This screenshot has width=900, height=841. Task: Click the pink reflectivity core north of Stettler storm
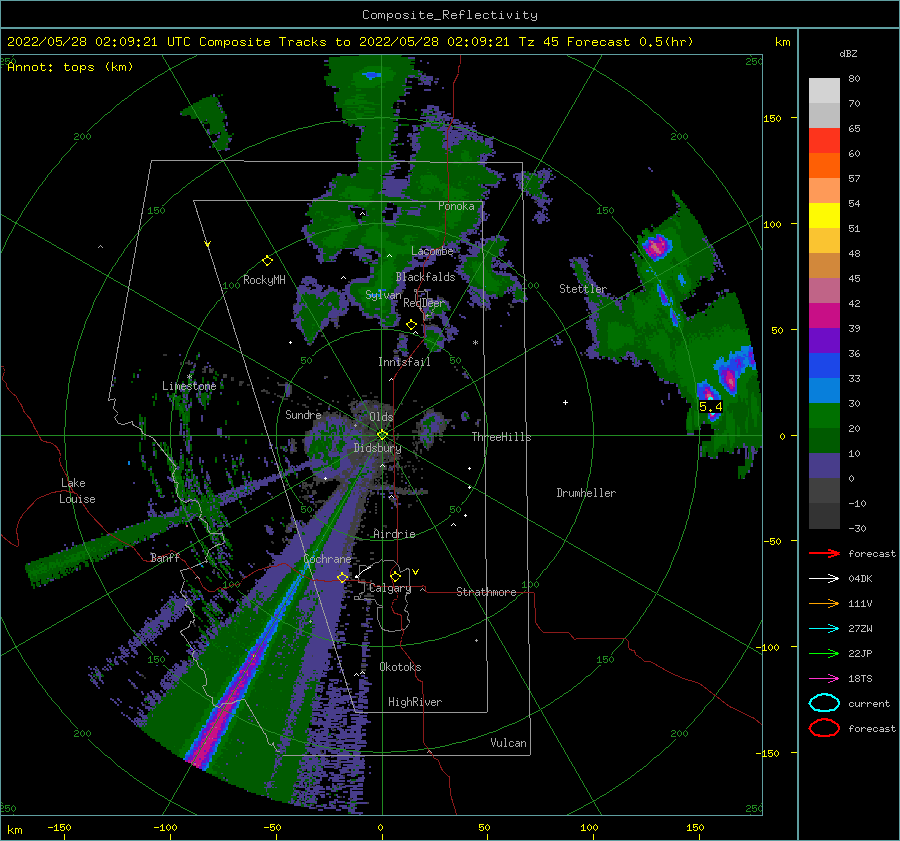[656, 247]
